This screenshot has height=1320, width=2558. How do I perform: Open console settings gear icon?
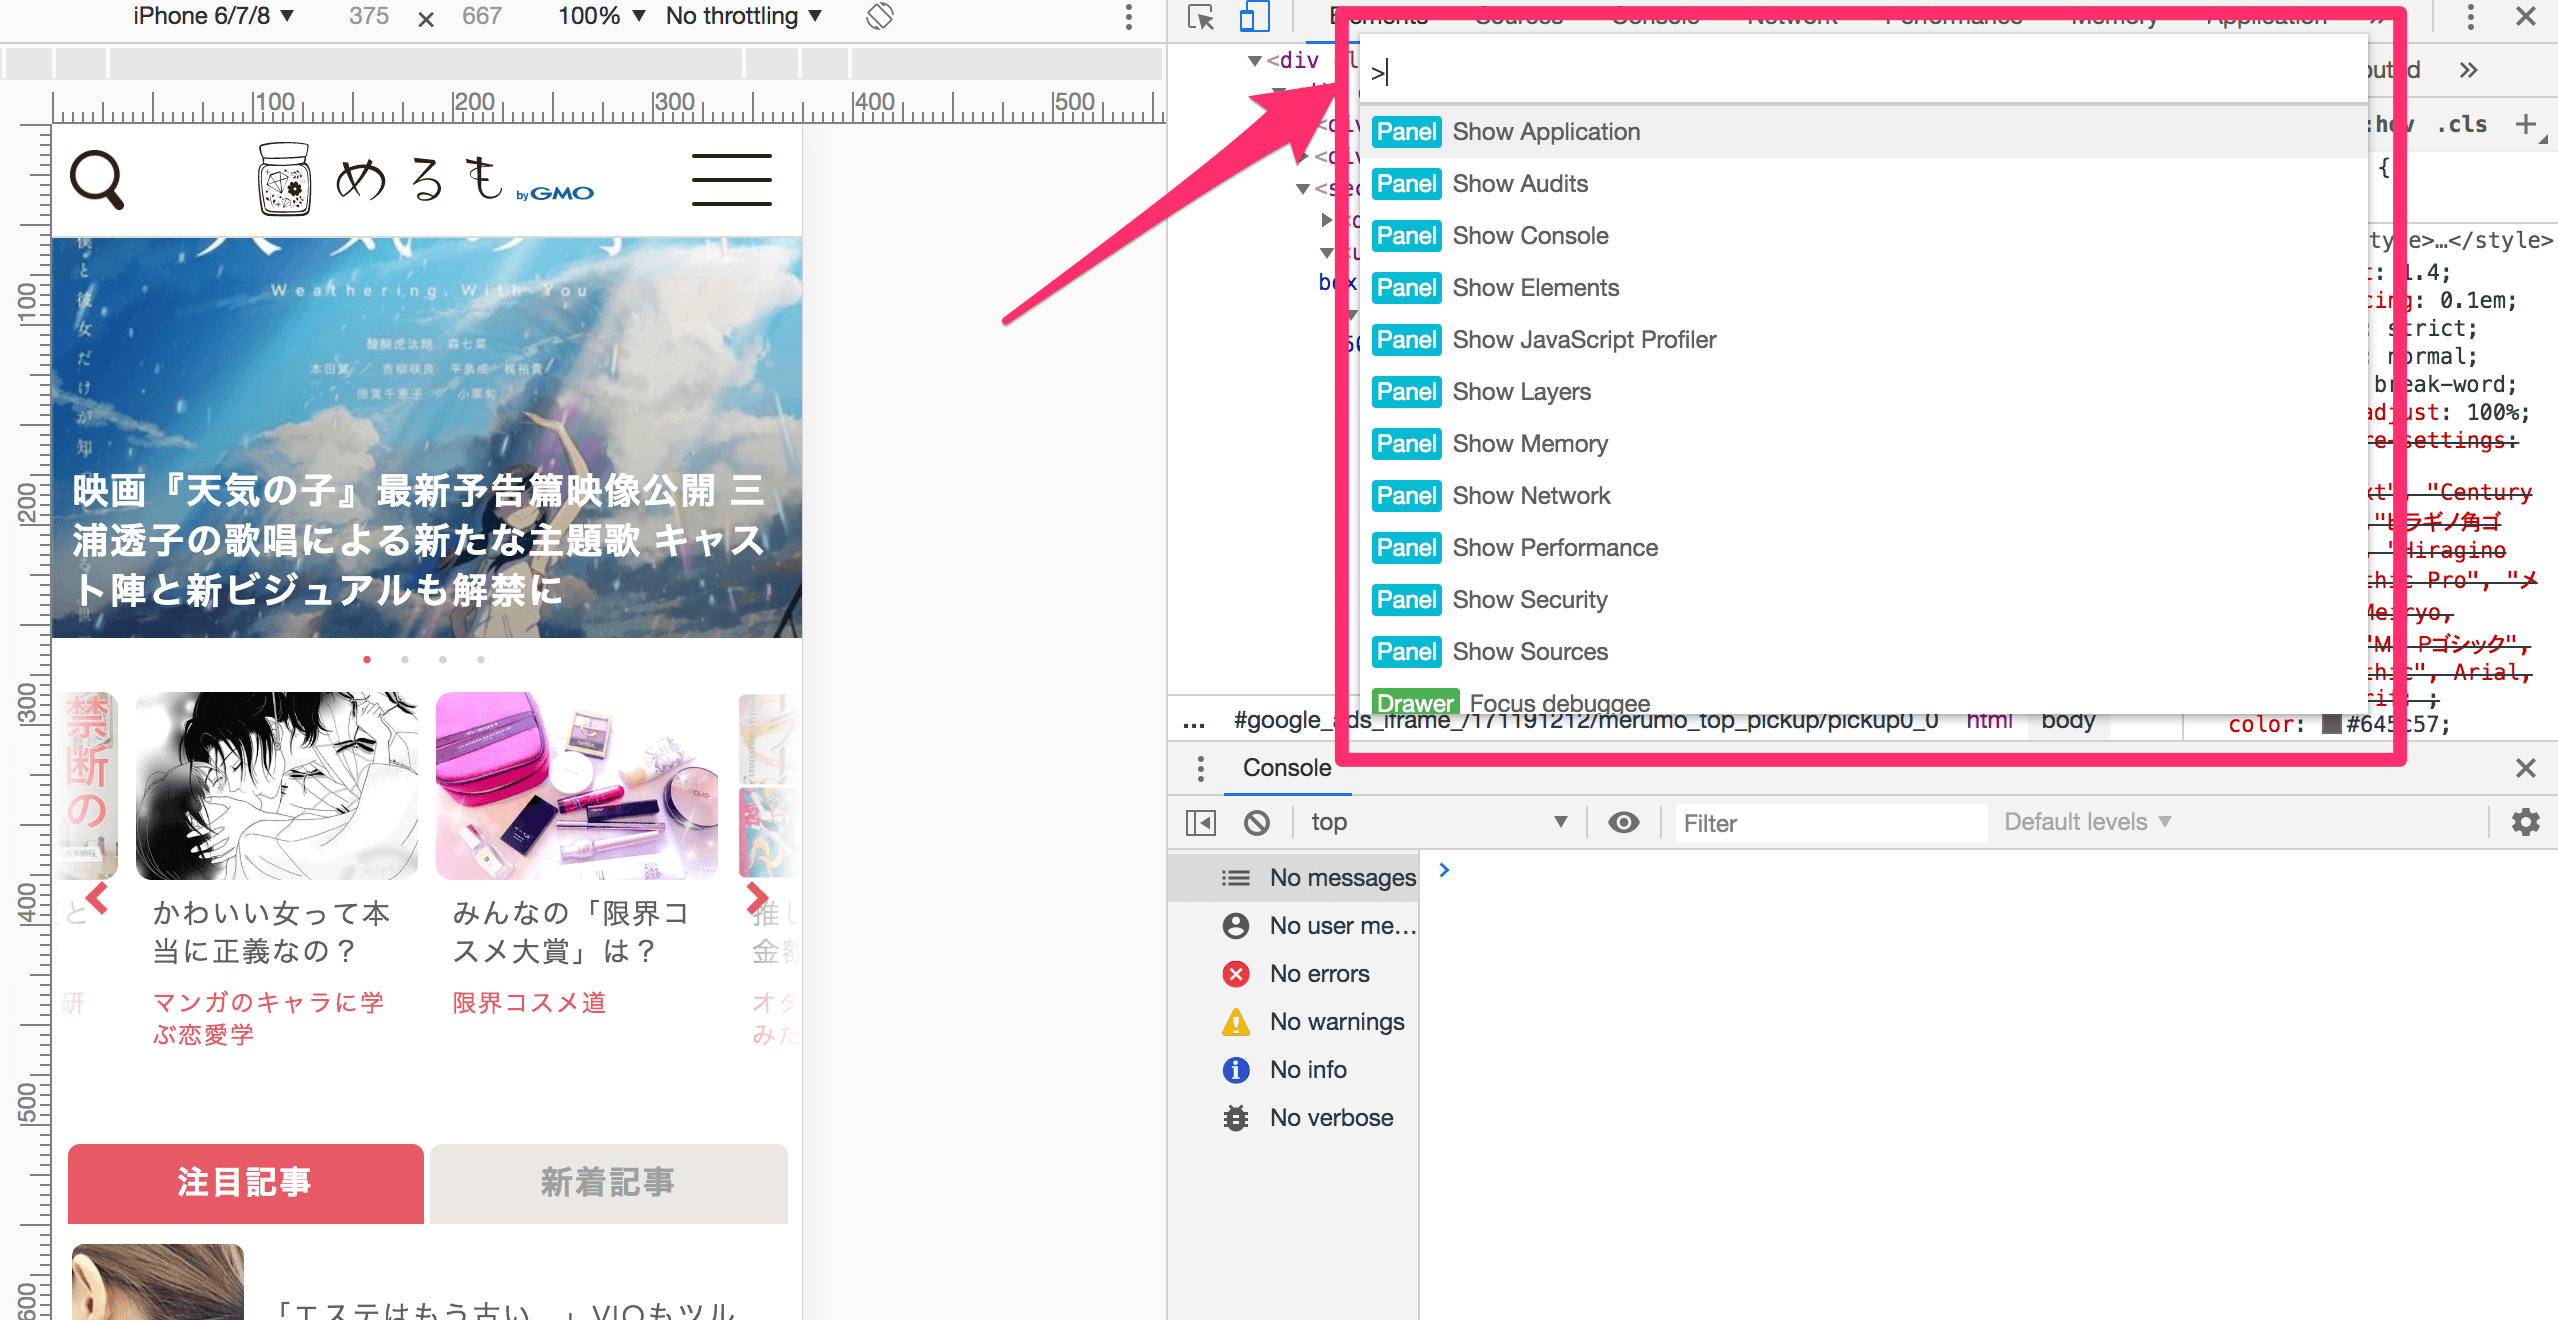pyautogui.click(x=2525, y=822)
